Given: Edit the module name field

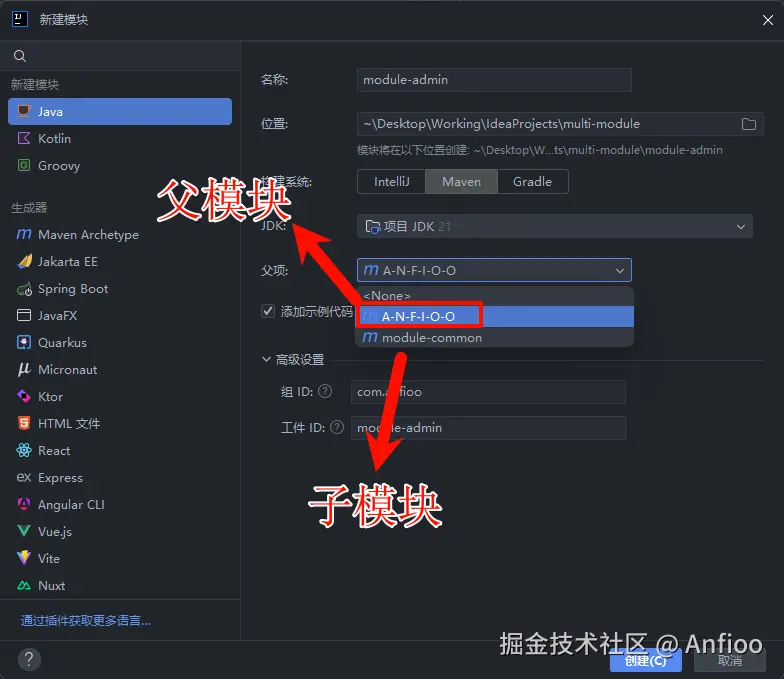Looking at the screenshot, I should [494, 80].
